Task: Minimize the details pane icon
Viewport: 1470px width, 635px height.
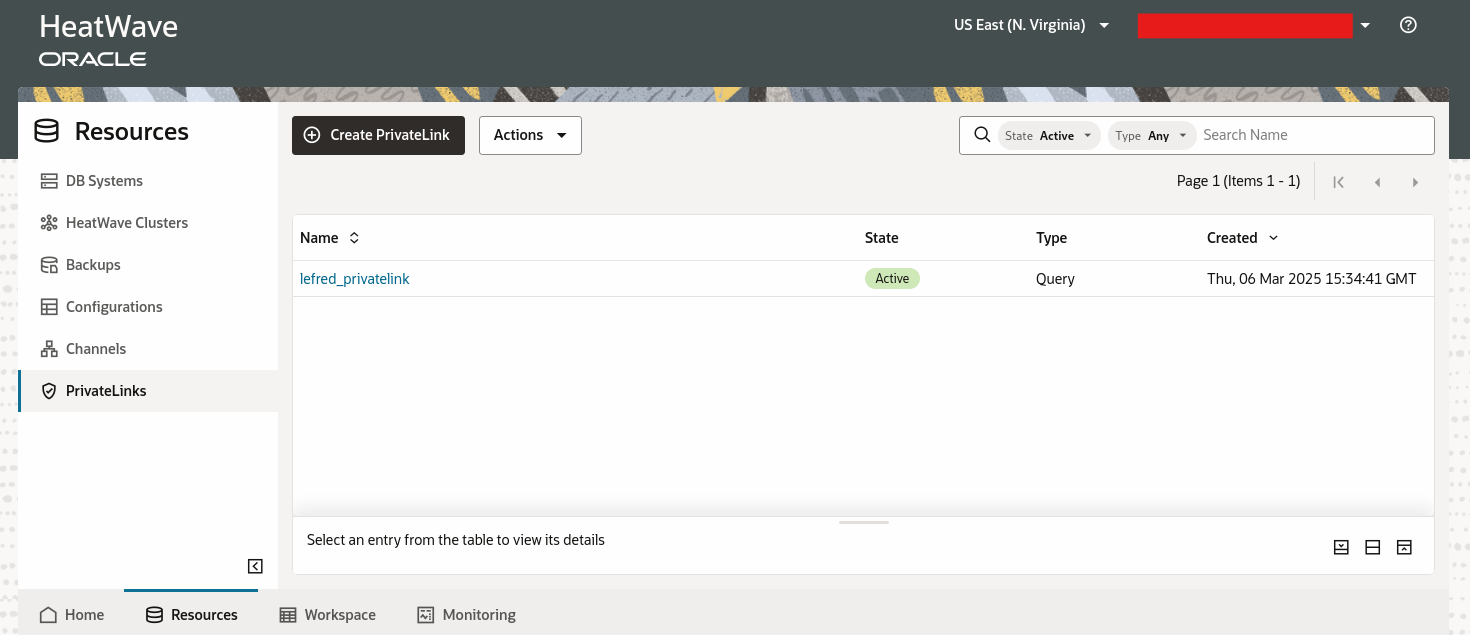Action: coord(1341,547)
